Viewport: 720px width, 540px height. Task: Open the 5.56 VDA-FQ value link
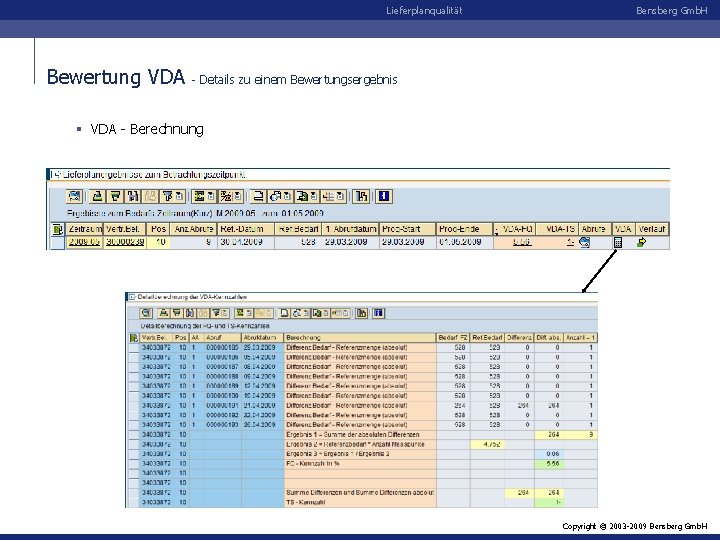(522, 242)
